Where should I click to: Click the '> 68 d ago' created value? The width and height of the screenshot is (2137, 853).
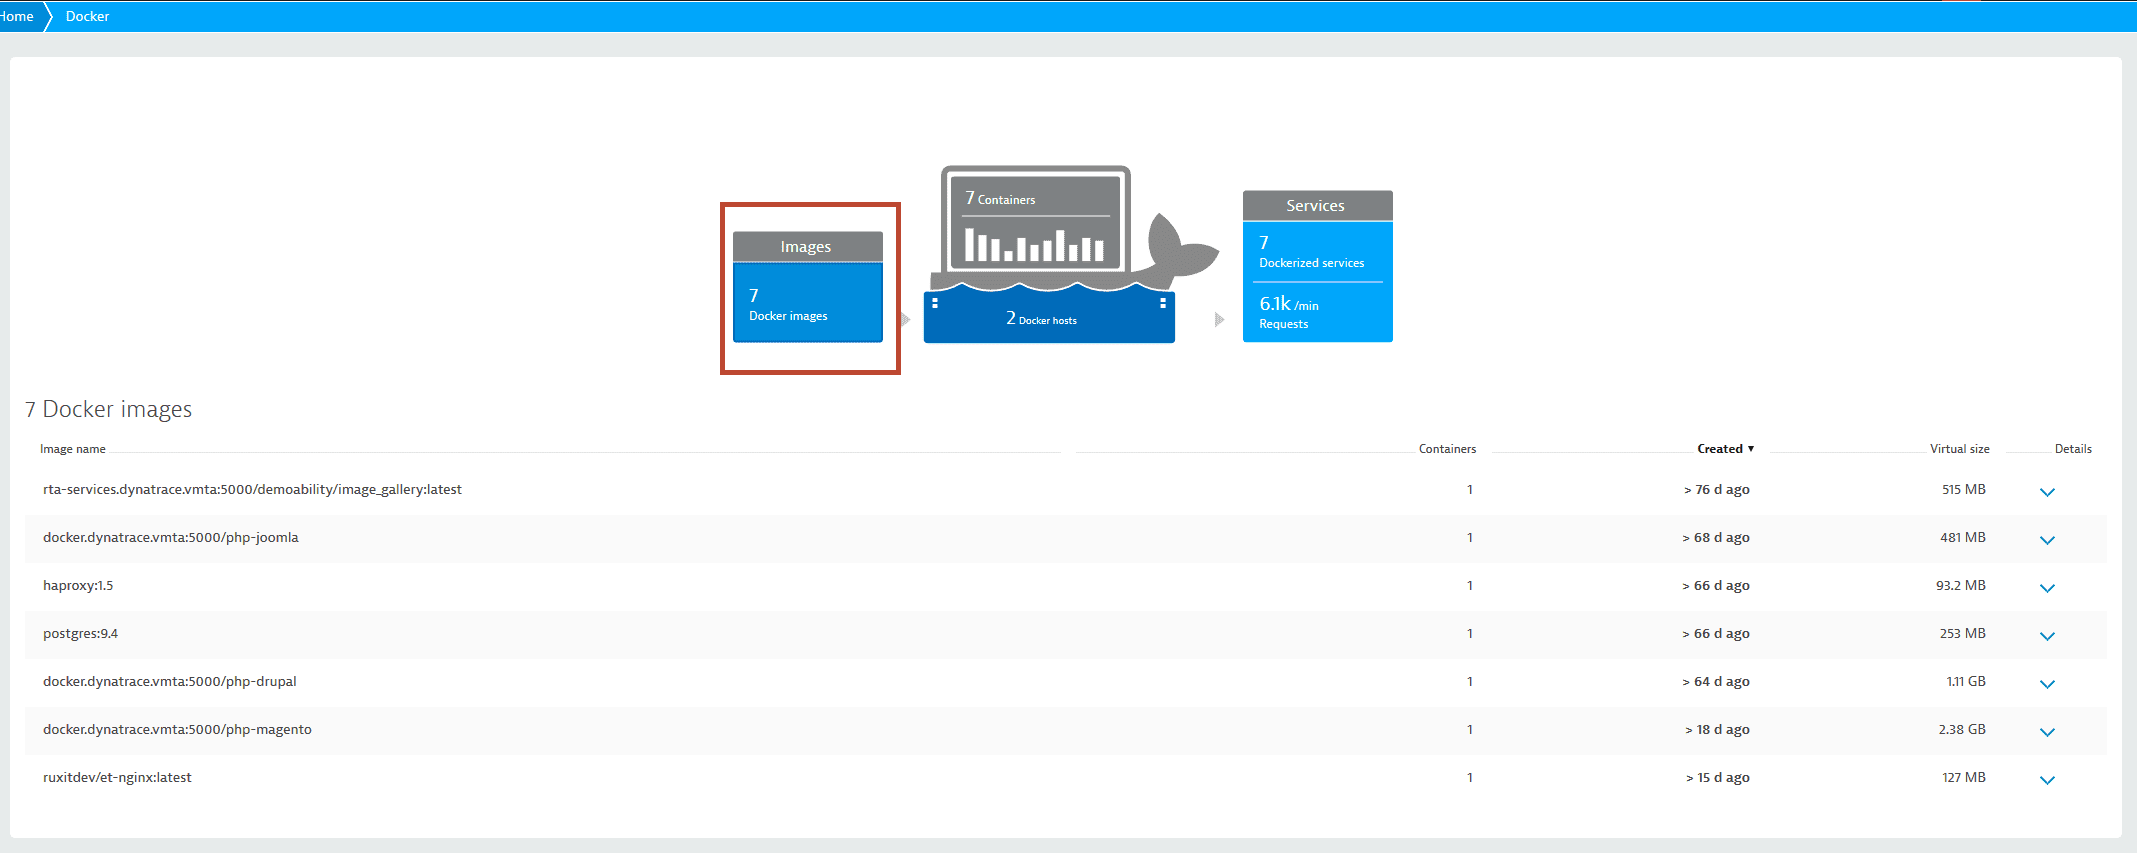[x=1716, y=537]
